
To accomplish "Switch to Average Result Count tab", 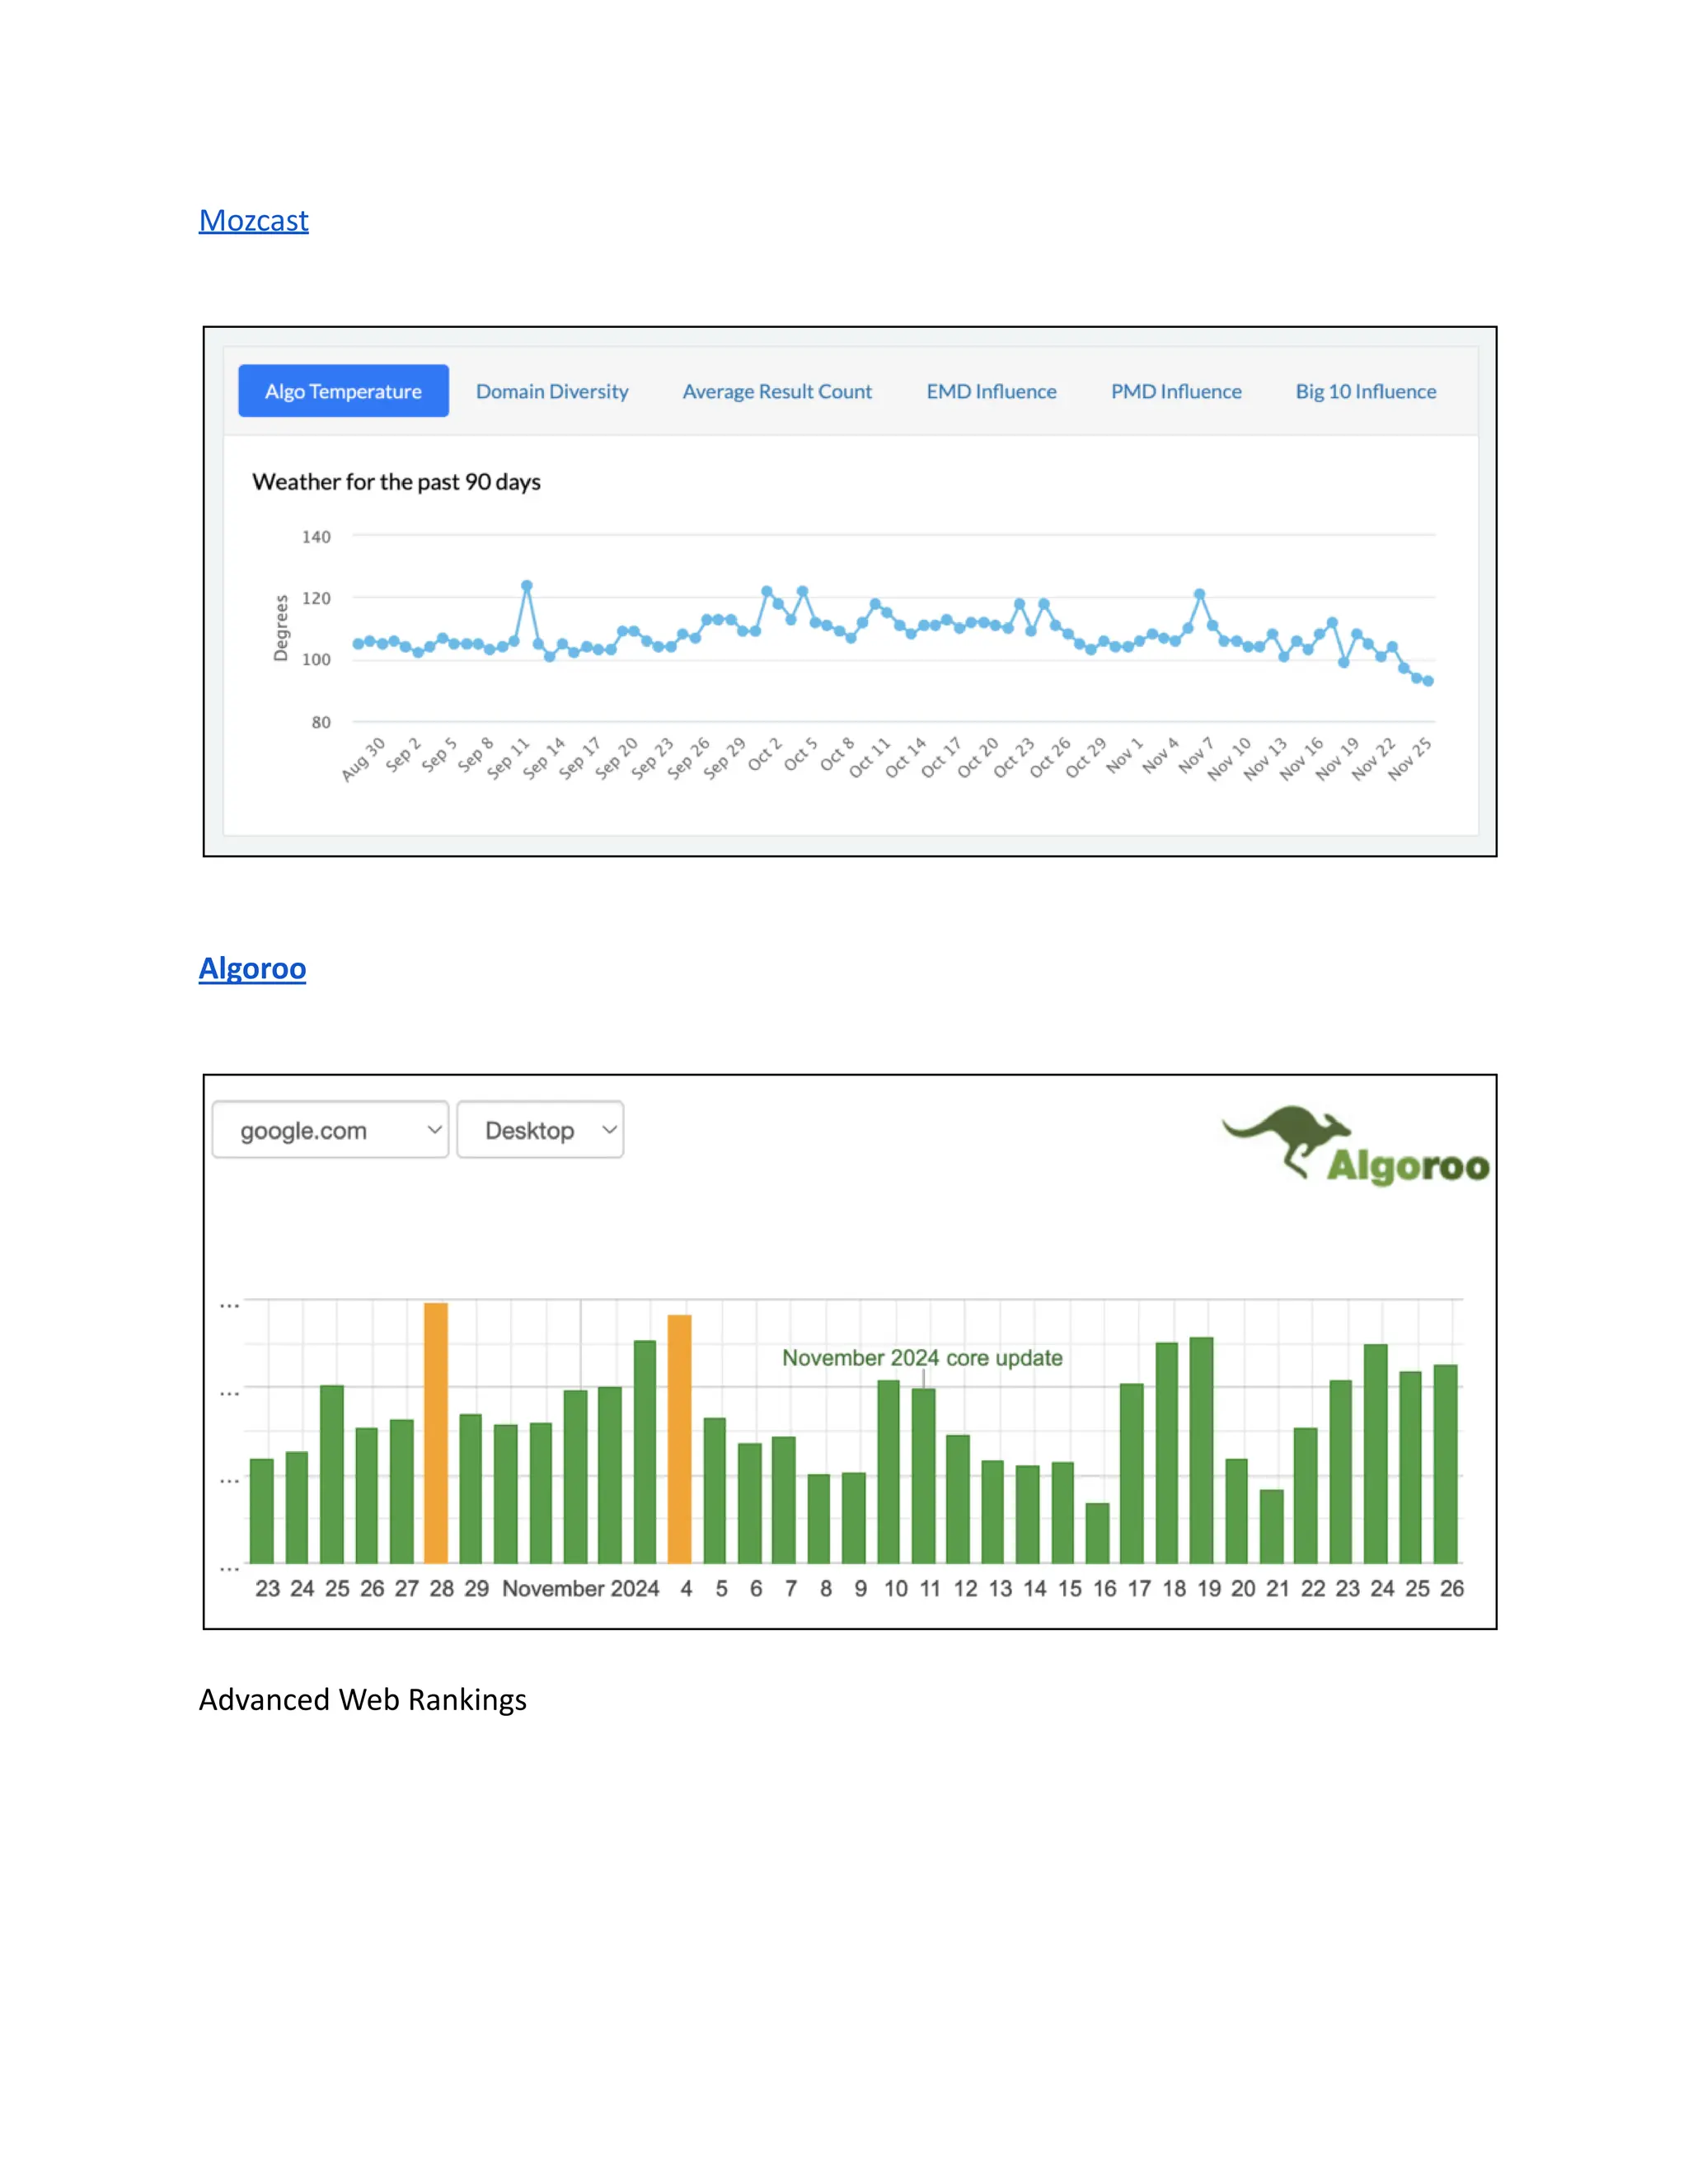I will point(777,391).
